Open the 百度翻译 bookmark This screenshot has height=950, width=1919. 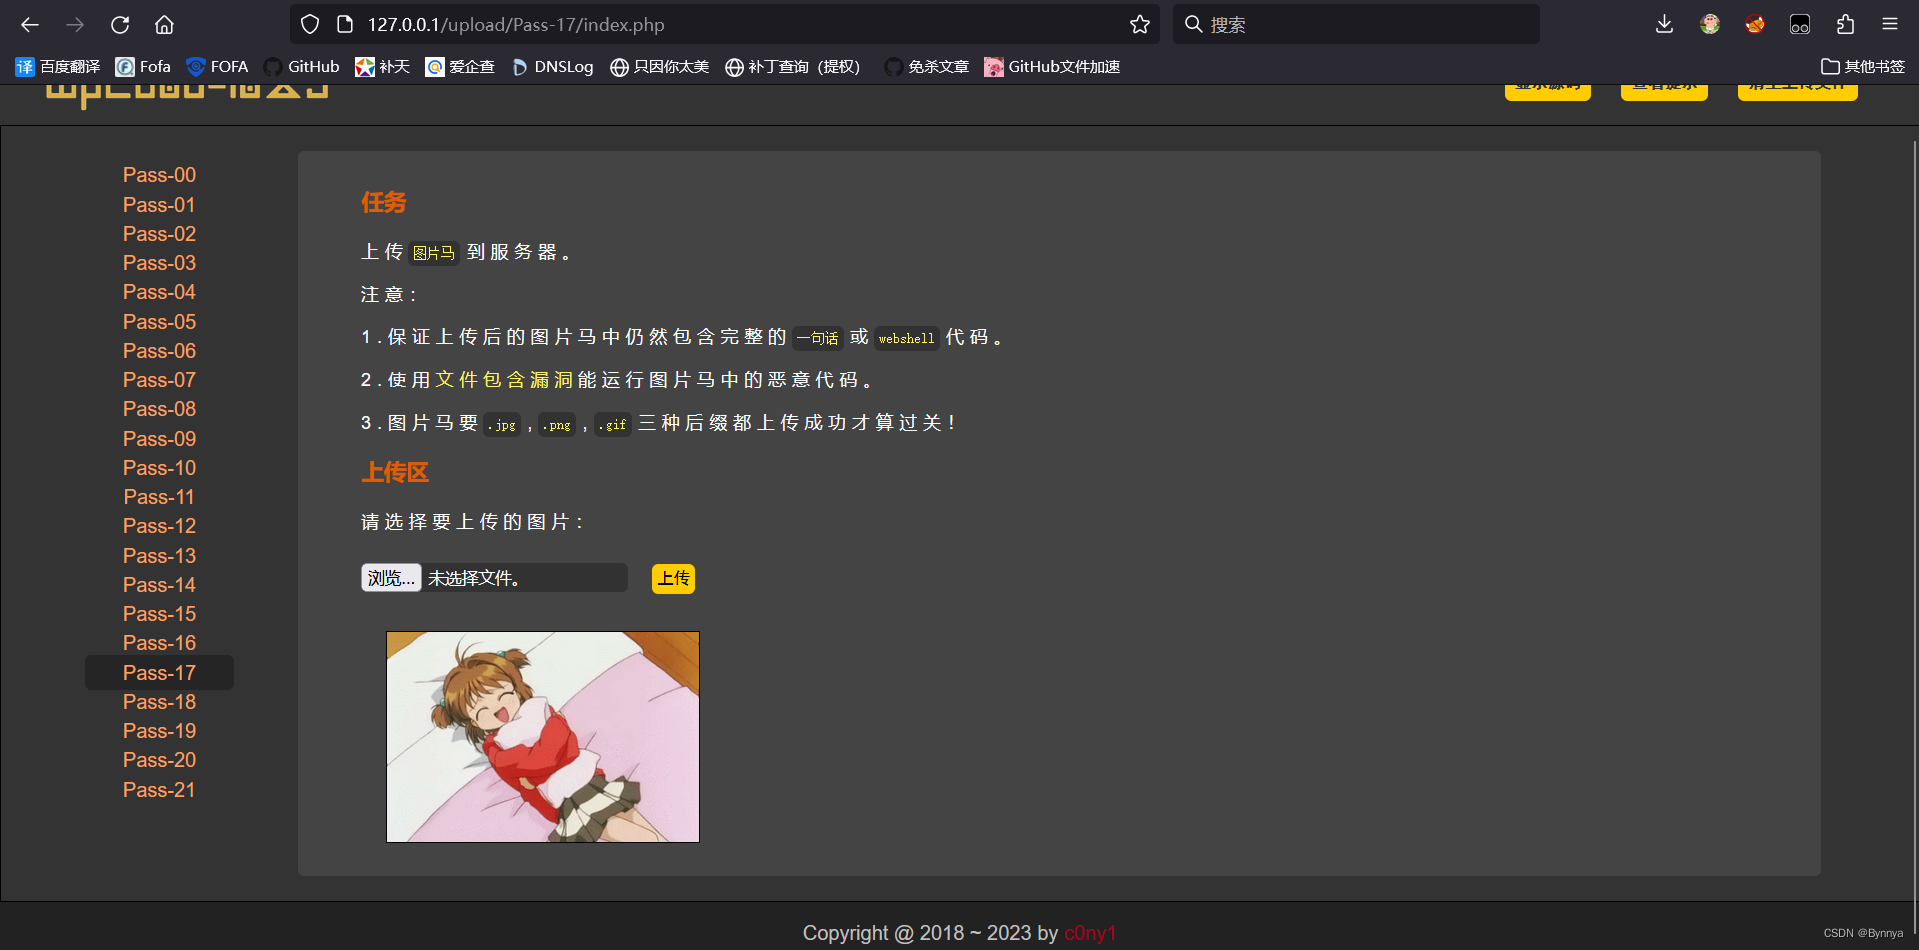(x=58, y=67)
